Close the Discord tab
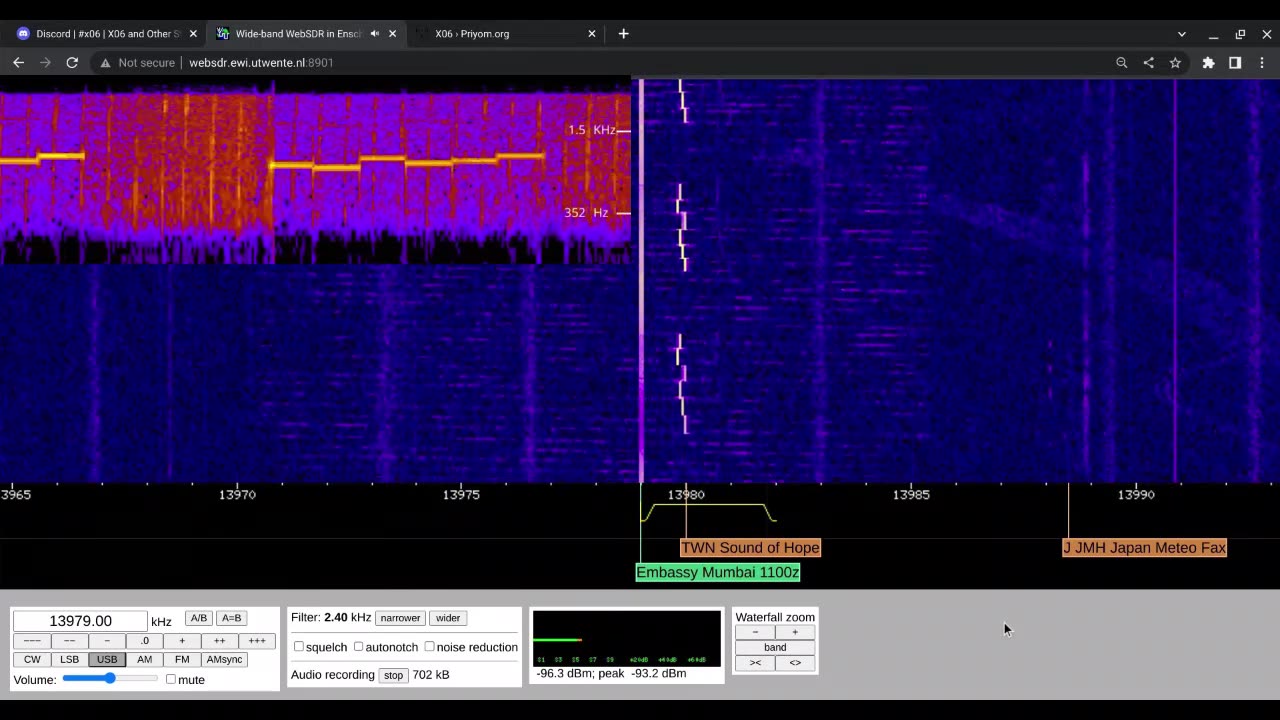 [193, 33]
